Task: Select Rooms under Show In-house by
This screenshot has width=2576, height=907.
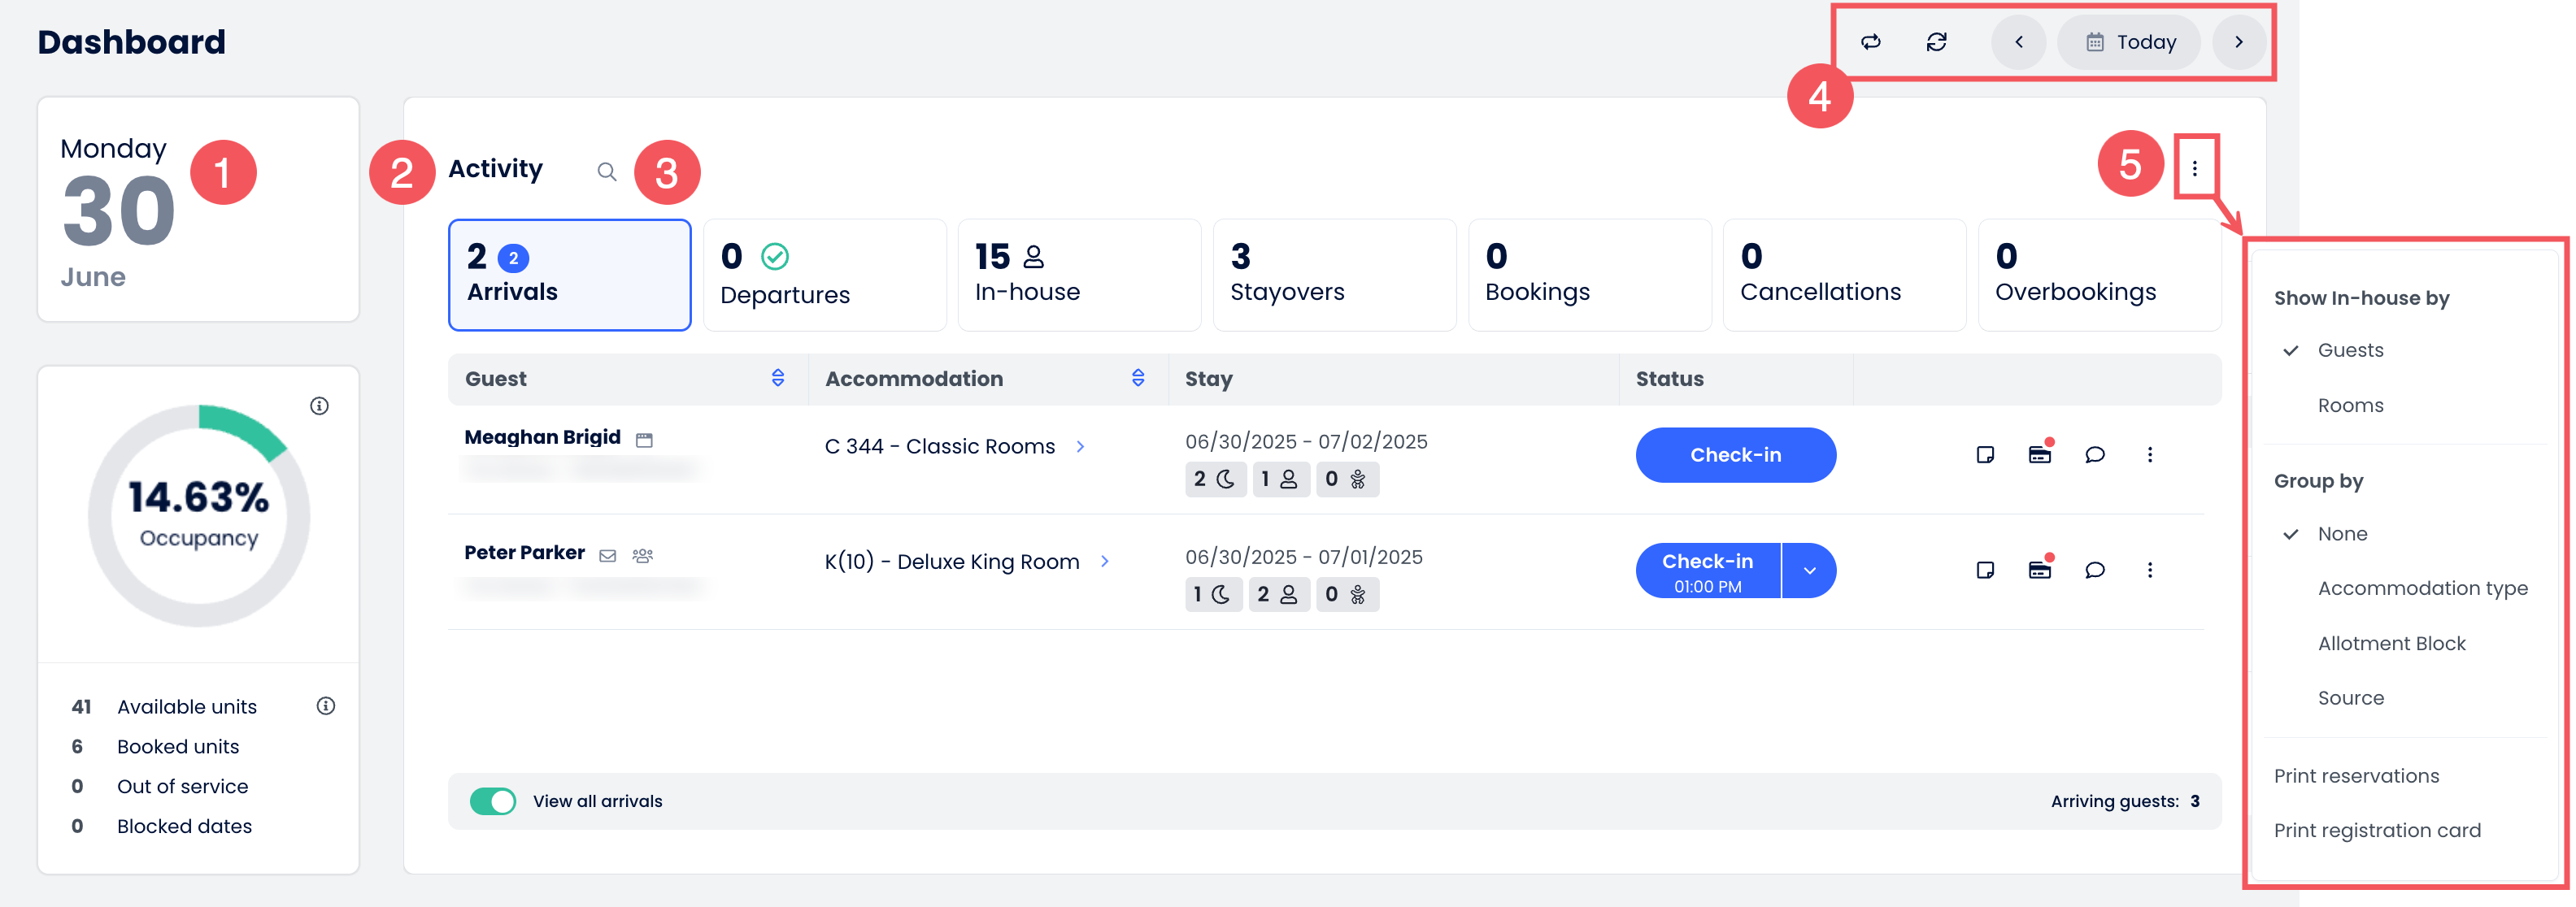Action: pyautogui.click(x=2350, y=405)
